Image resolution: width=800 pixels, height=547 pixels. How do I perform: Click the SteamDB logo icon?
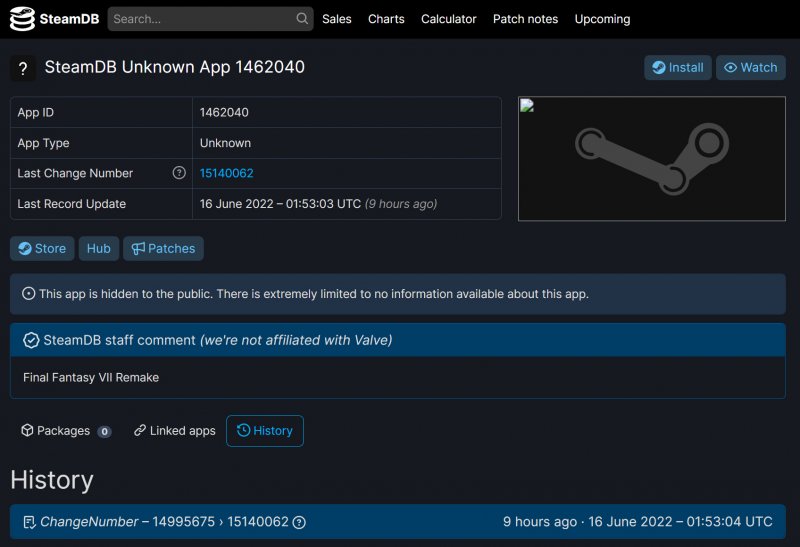[22, 19]
